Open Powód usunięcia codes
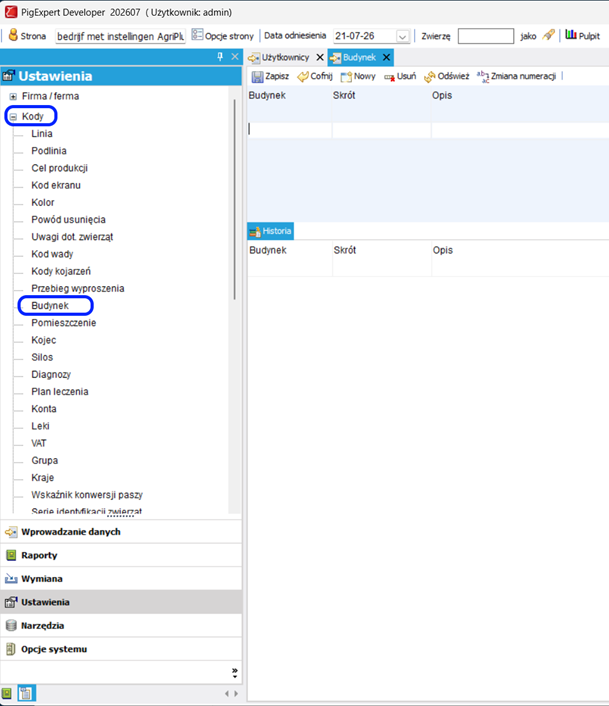 click(68, 220)
